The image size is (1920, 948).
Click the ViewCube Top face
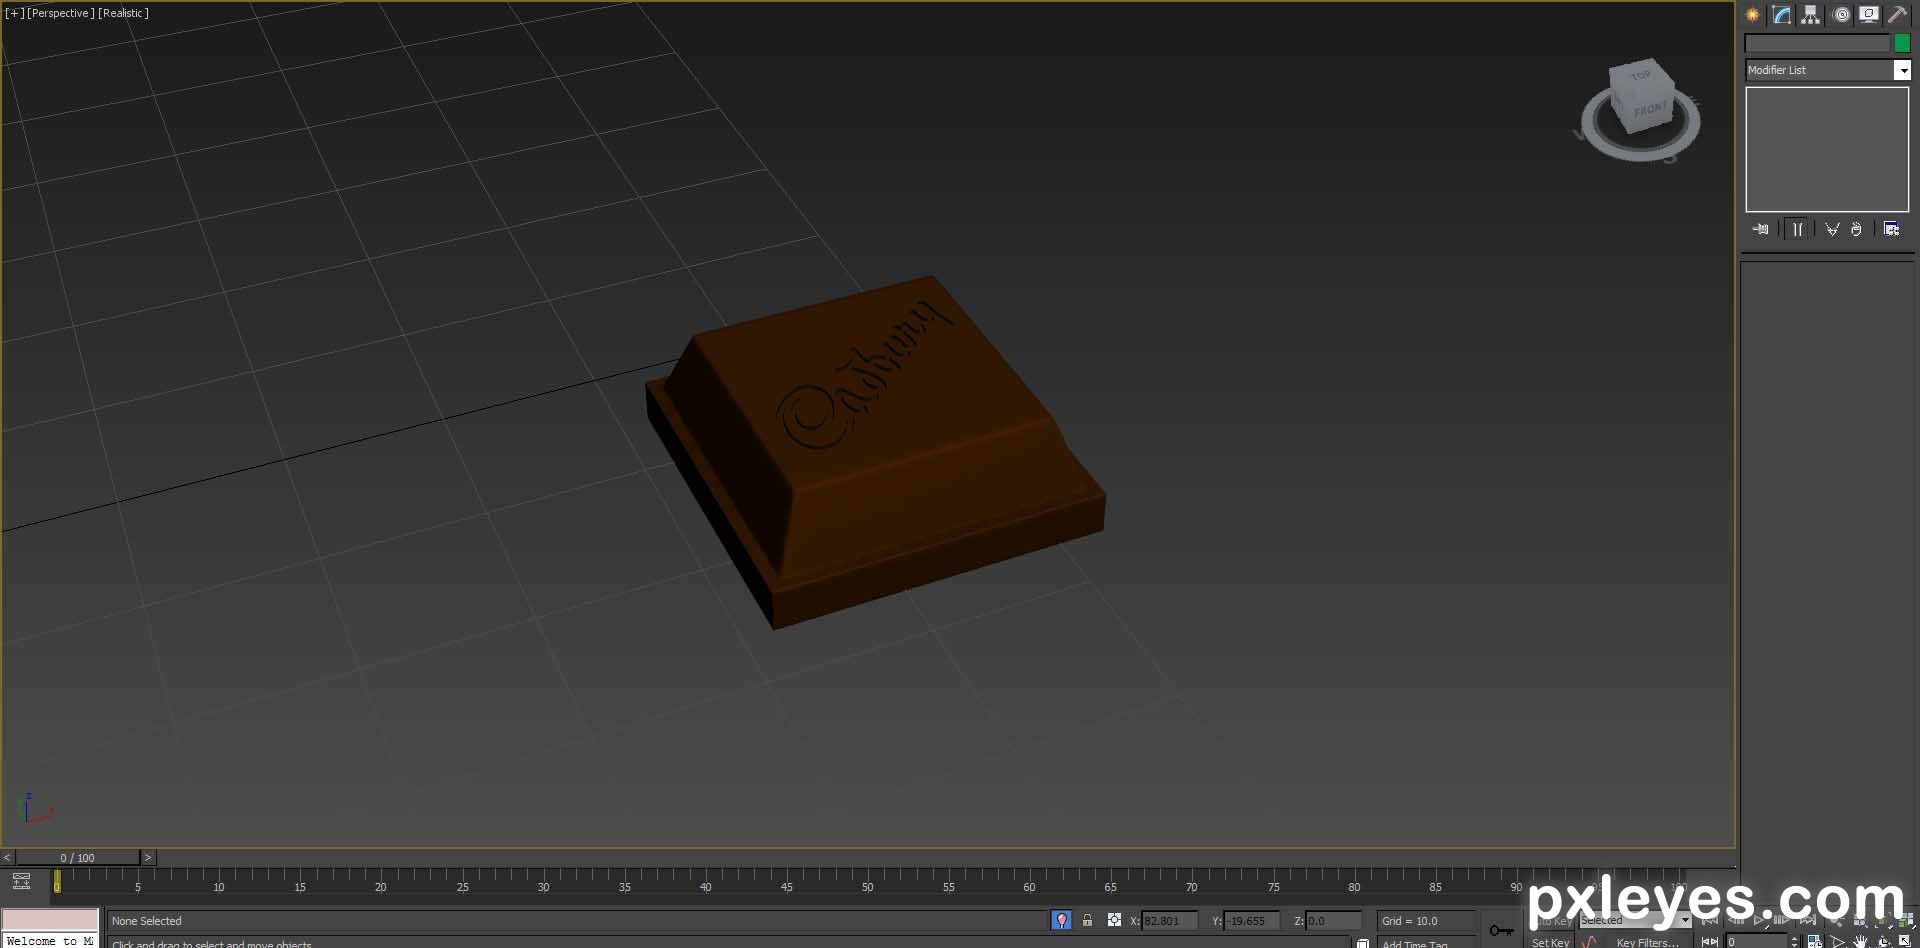click(x=1640, y=75)
